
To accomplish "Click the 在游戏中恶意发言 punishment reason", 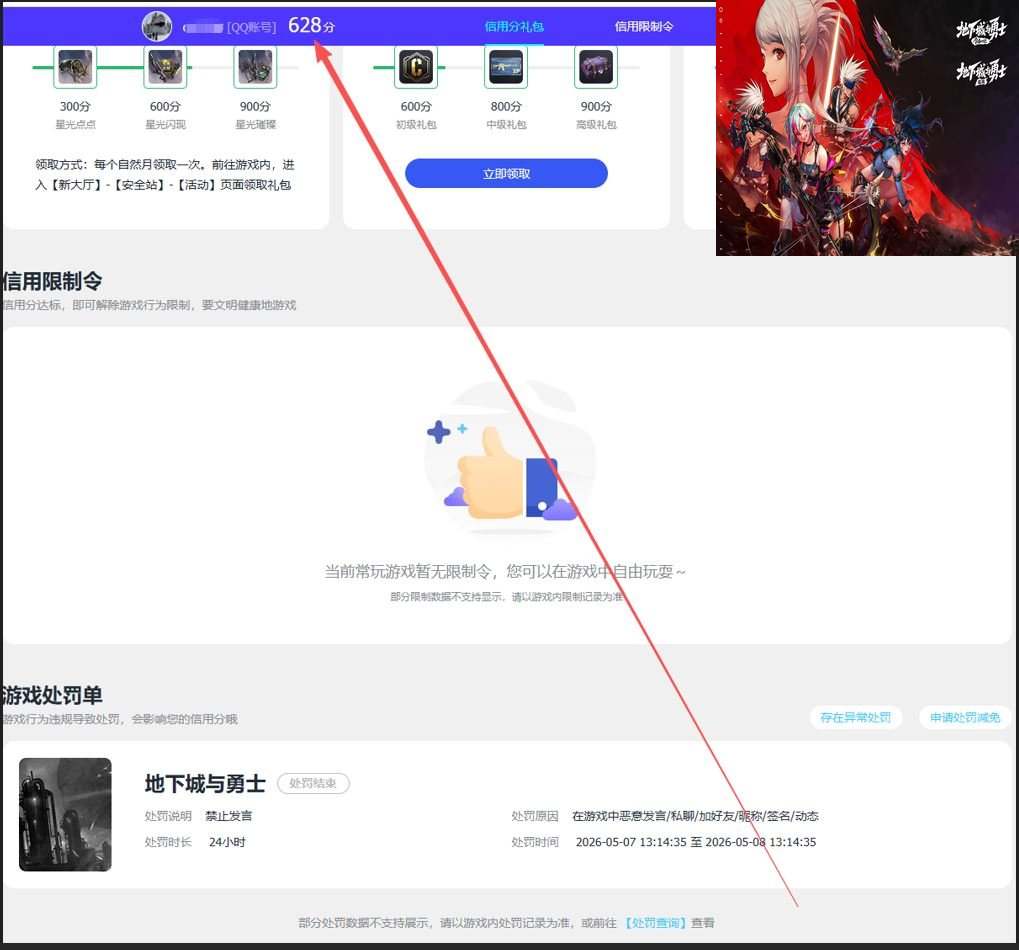I will 695,816.
